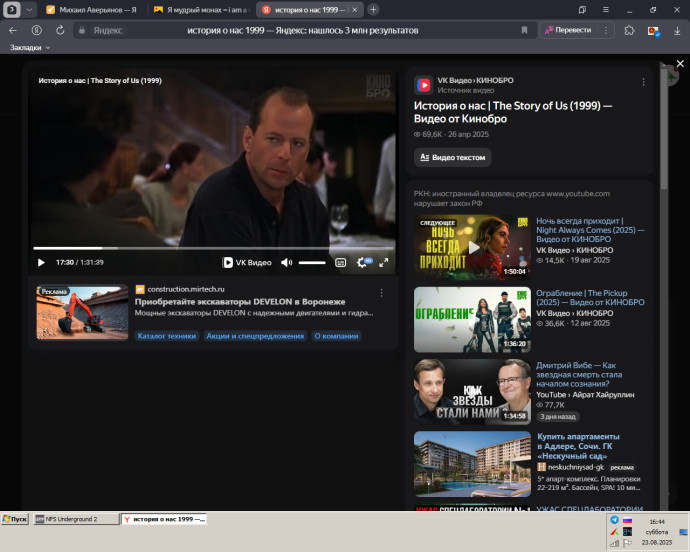The height and width of the screenshot is (552, 690).
Task: Open translate options three-dot menu
Action: pyautogui.click(x=606, y=30)
